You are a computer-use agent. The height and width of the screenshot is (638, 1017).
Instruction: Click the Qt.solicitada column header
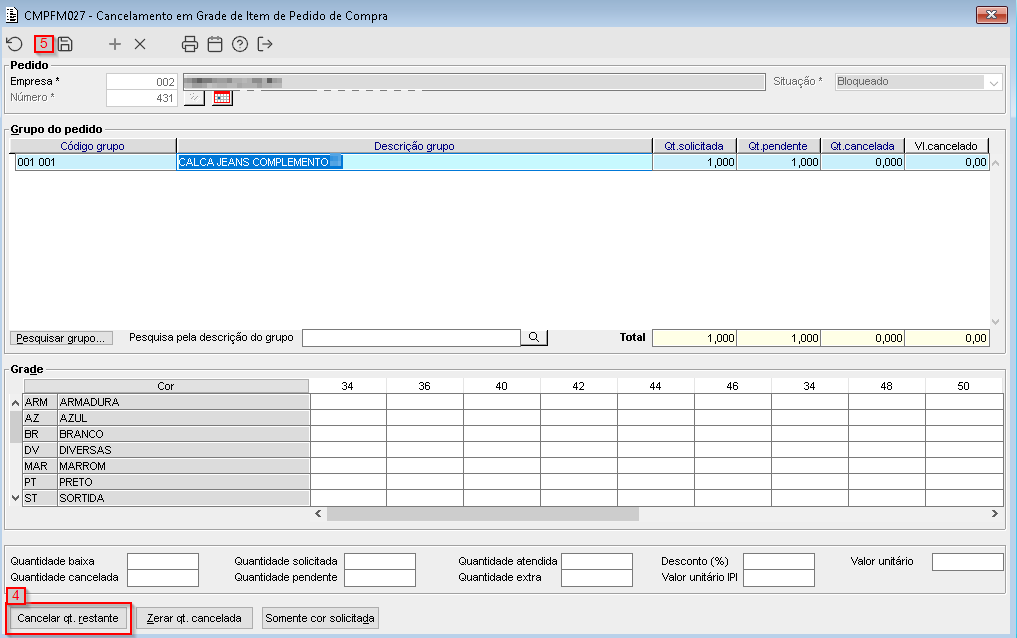coord(694,146)
